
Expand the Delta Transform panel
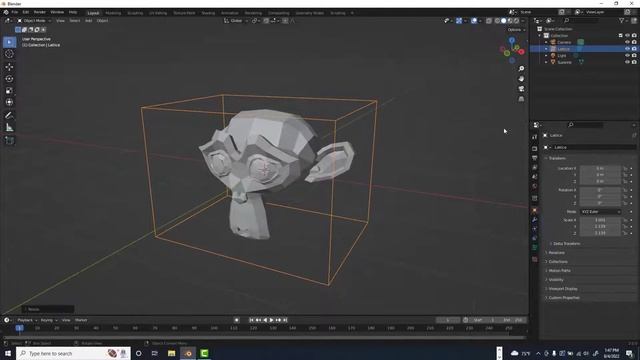point(566,244)
